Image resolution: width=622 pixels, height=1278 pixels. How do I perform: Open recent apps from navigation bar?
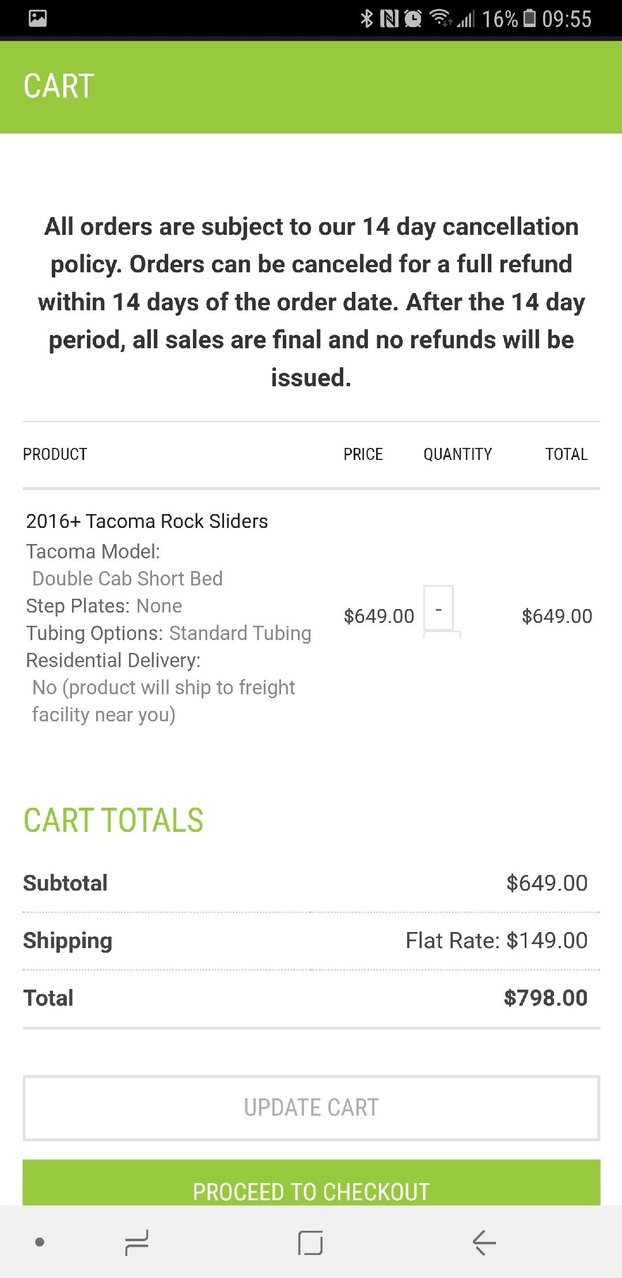click(137, 1242)
